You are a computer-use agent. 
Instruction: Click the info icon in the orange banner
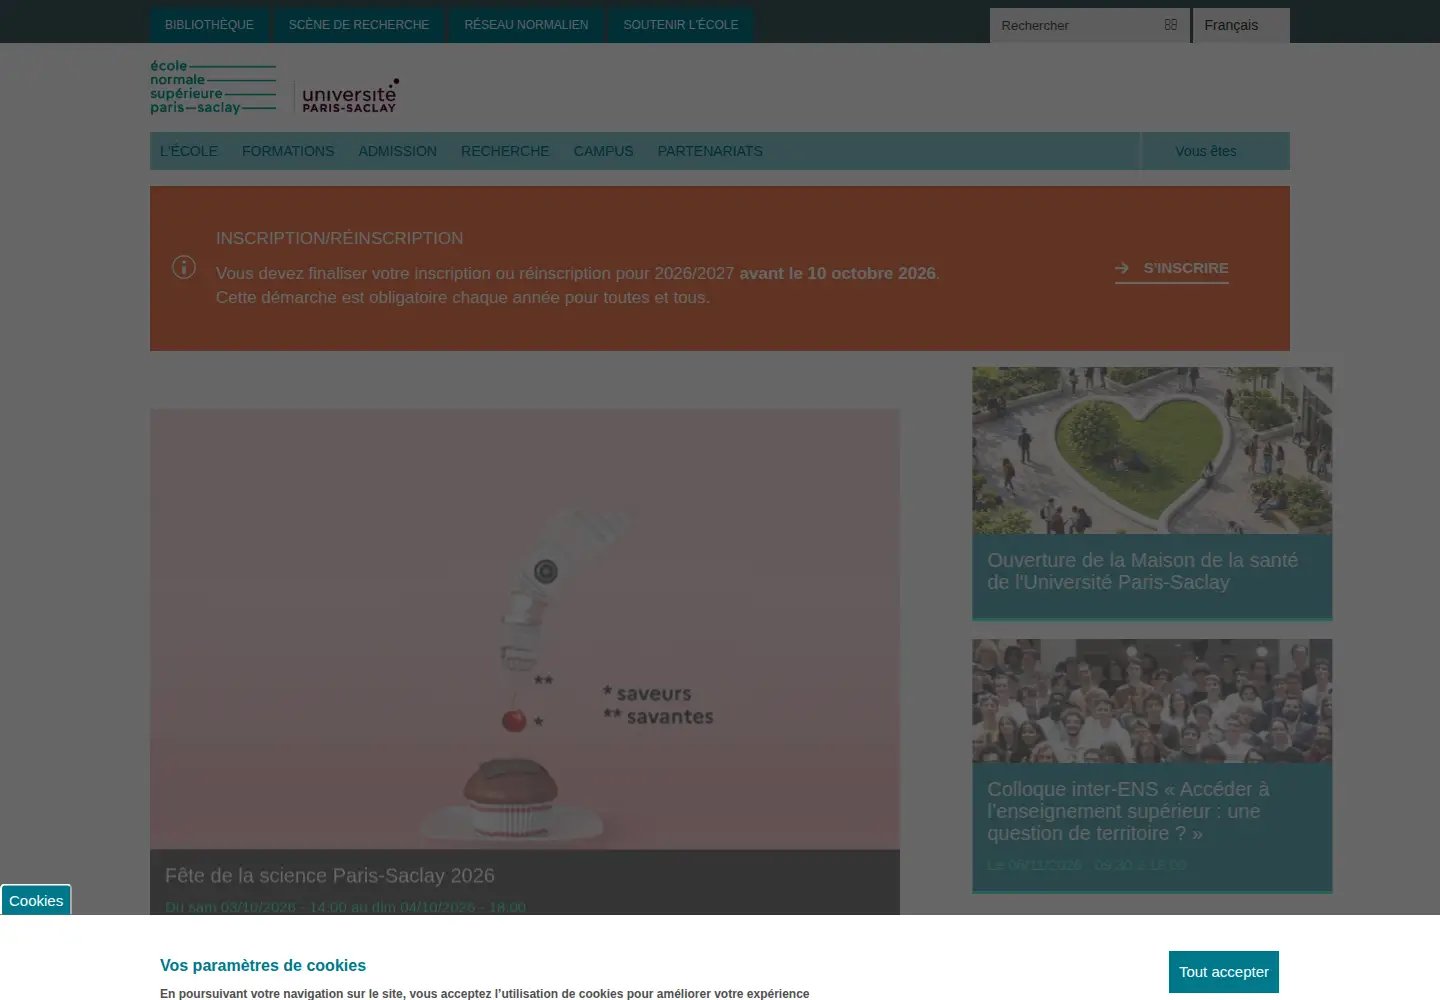pos(184,267)
